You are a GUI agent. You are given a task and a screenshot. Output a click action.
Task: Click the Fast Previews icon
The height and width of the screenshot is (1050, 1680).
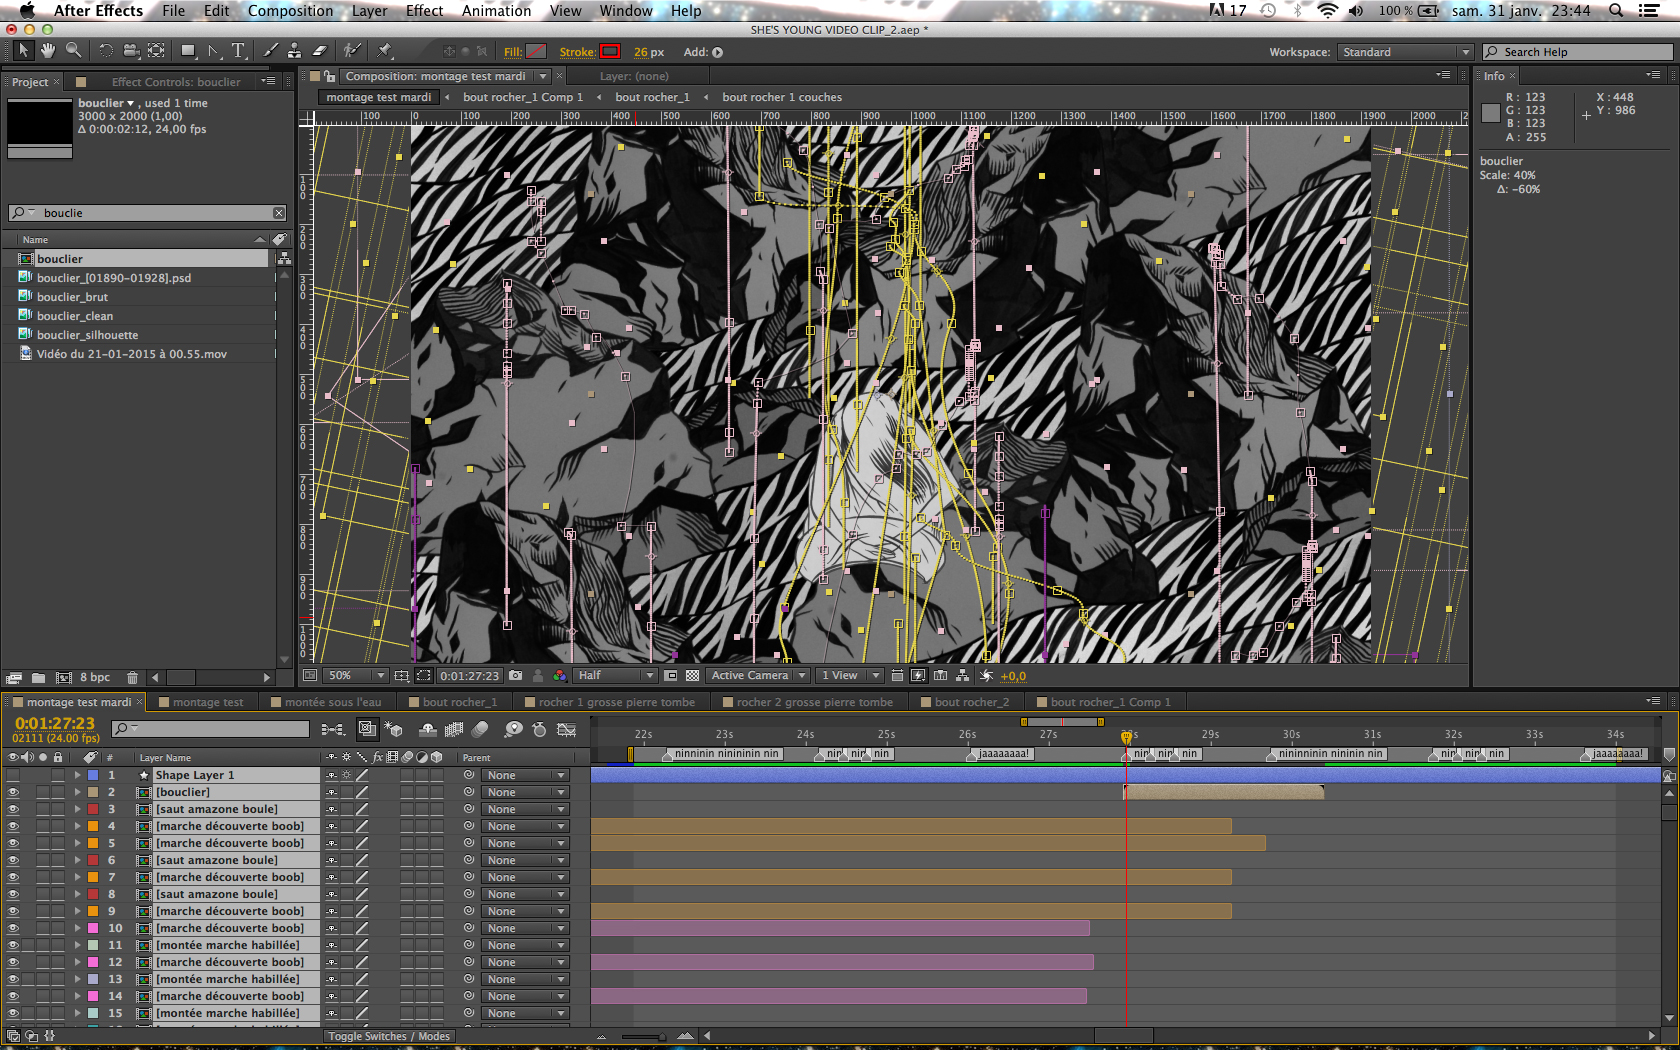(918, 676)
